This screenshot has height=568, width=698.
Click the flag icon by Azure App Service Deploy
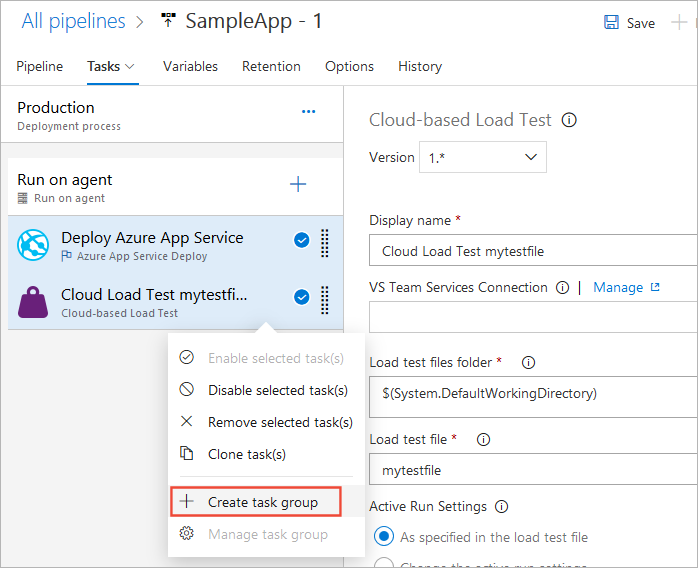pyautogui.click(x=66, y=256)
